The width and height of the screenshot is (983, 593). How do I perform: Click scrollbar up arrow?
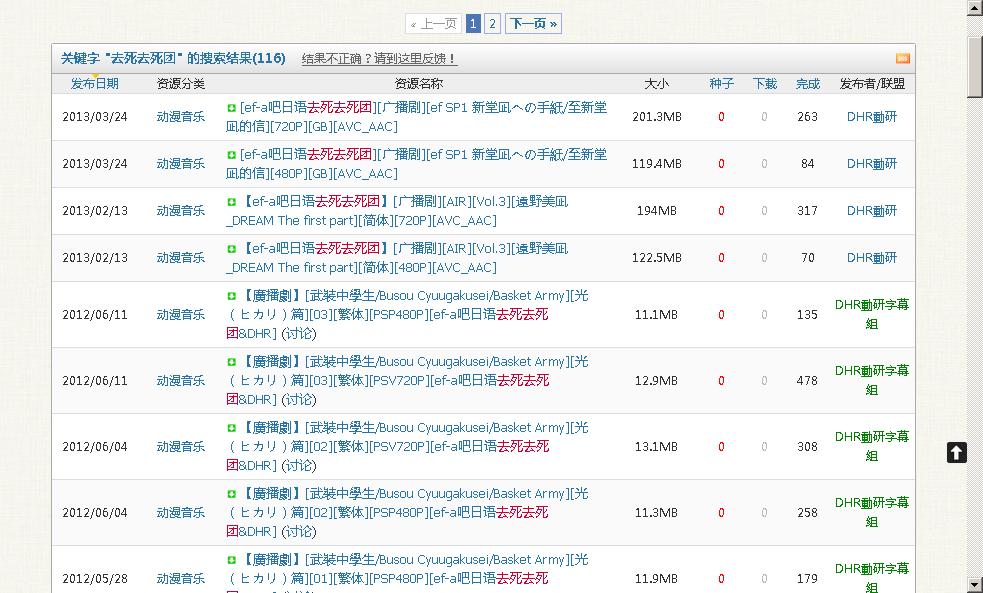pyautogui.click(x=975, y=8)
